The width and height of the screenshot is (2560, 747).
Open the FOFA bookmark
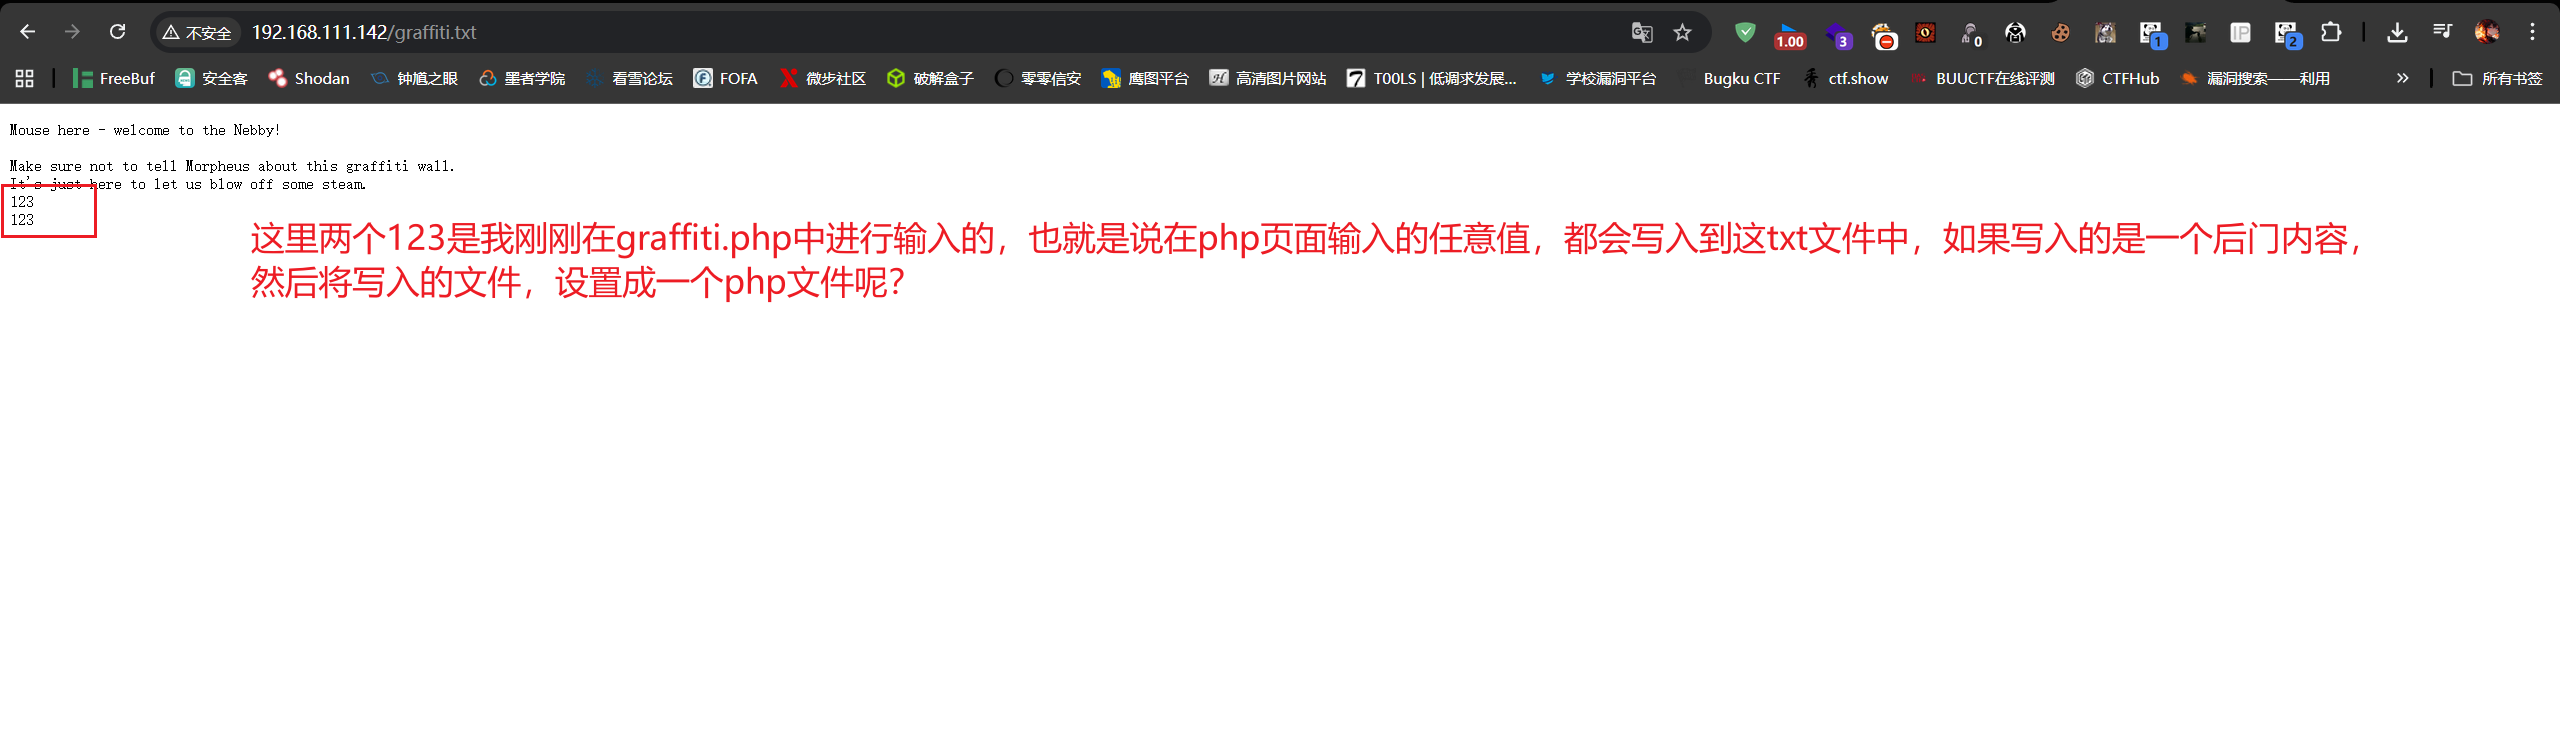click(726, 78)
